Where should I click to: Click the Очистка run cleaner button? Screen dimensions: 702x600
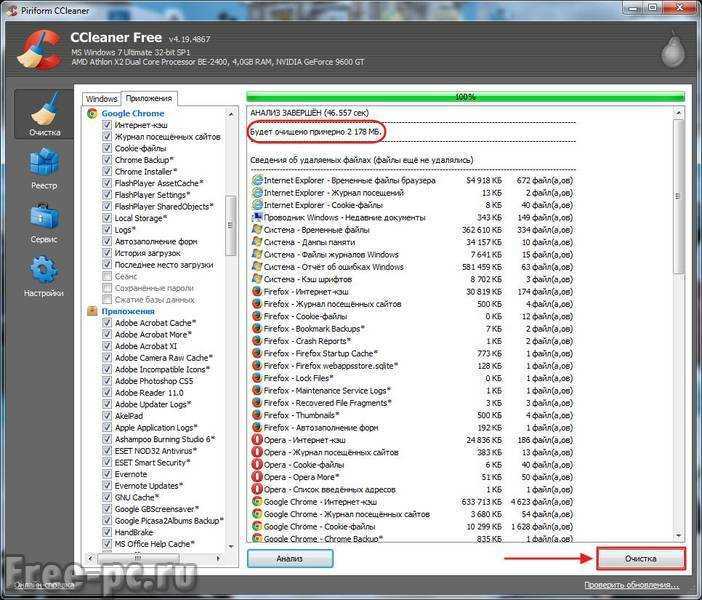pyautogui.click(x=641, y=558)
